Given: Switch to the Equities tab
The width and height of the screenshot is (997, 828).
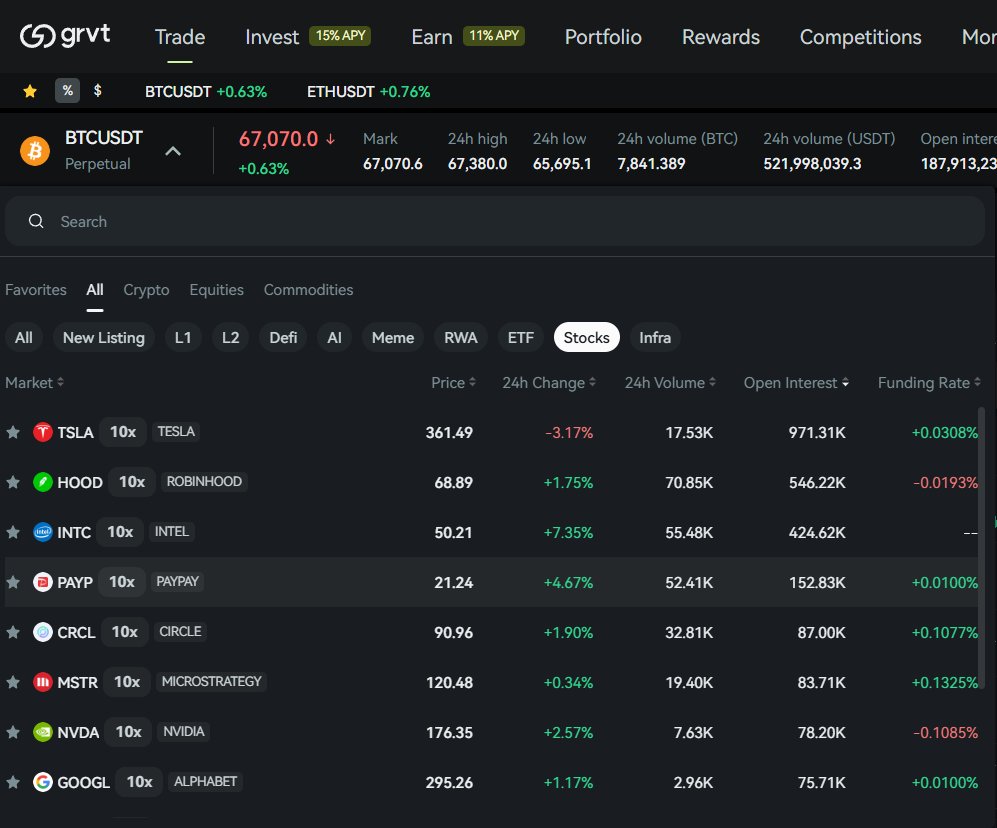Looking at the screenshot, I should coord(216,290).
